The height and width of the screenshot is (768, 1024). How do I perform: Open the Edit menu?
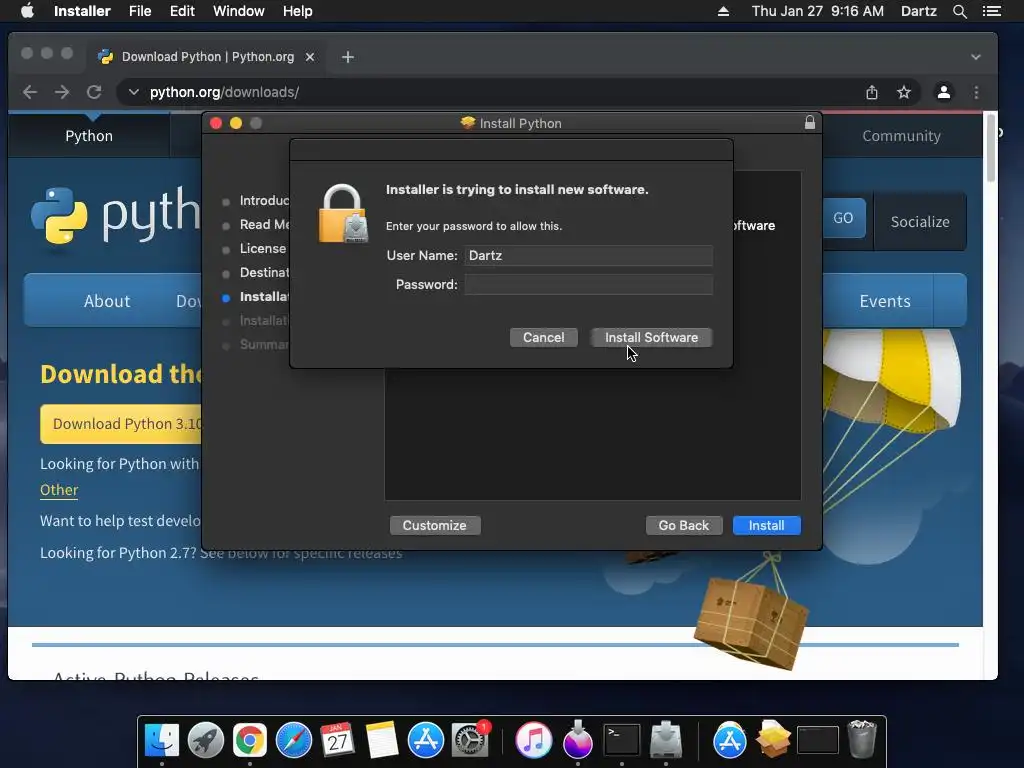182,11
